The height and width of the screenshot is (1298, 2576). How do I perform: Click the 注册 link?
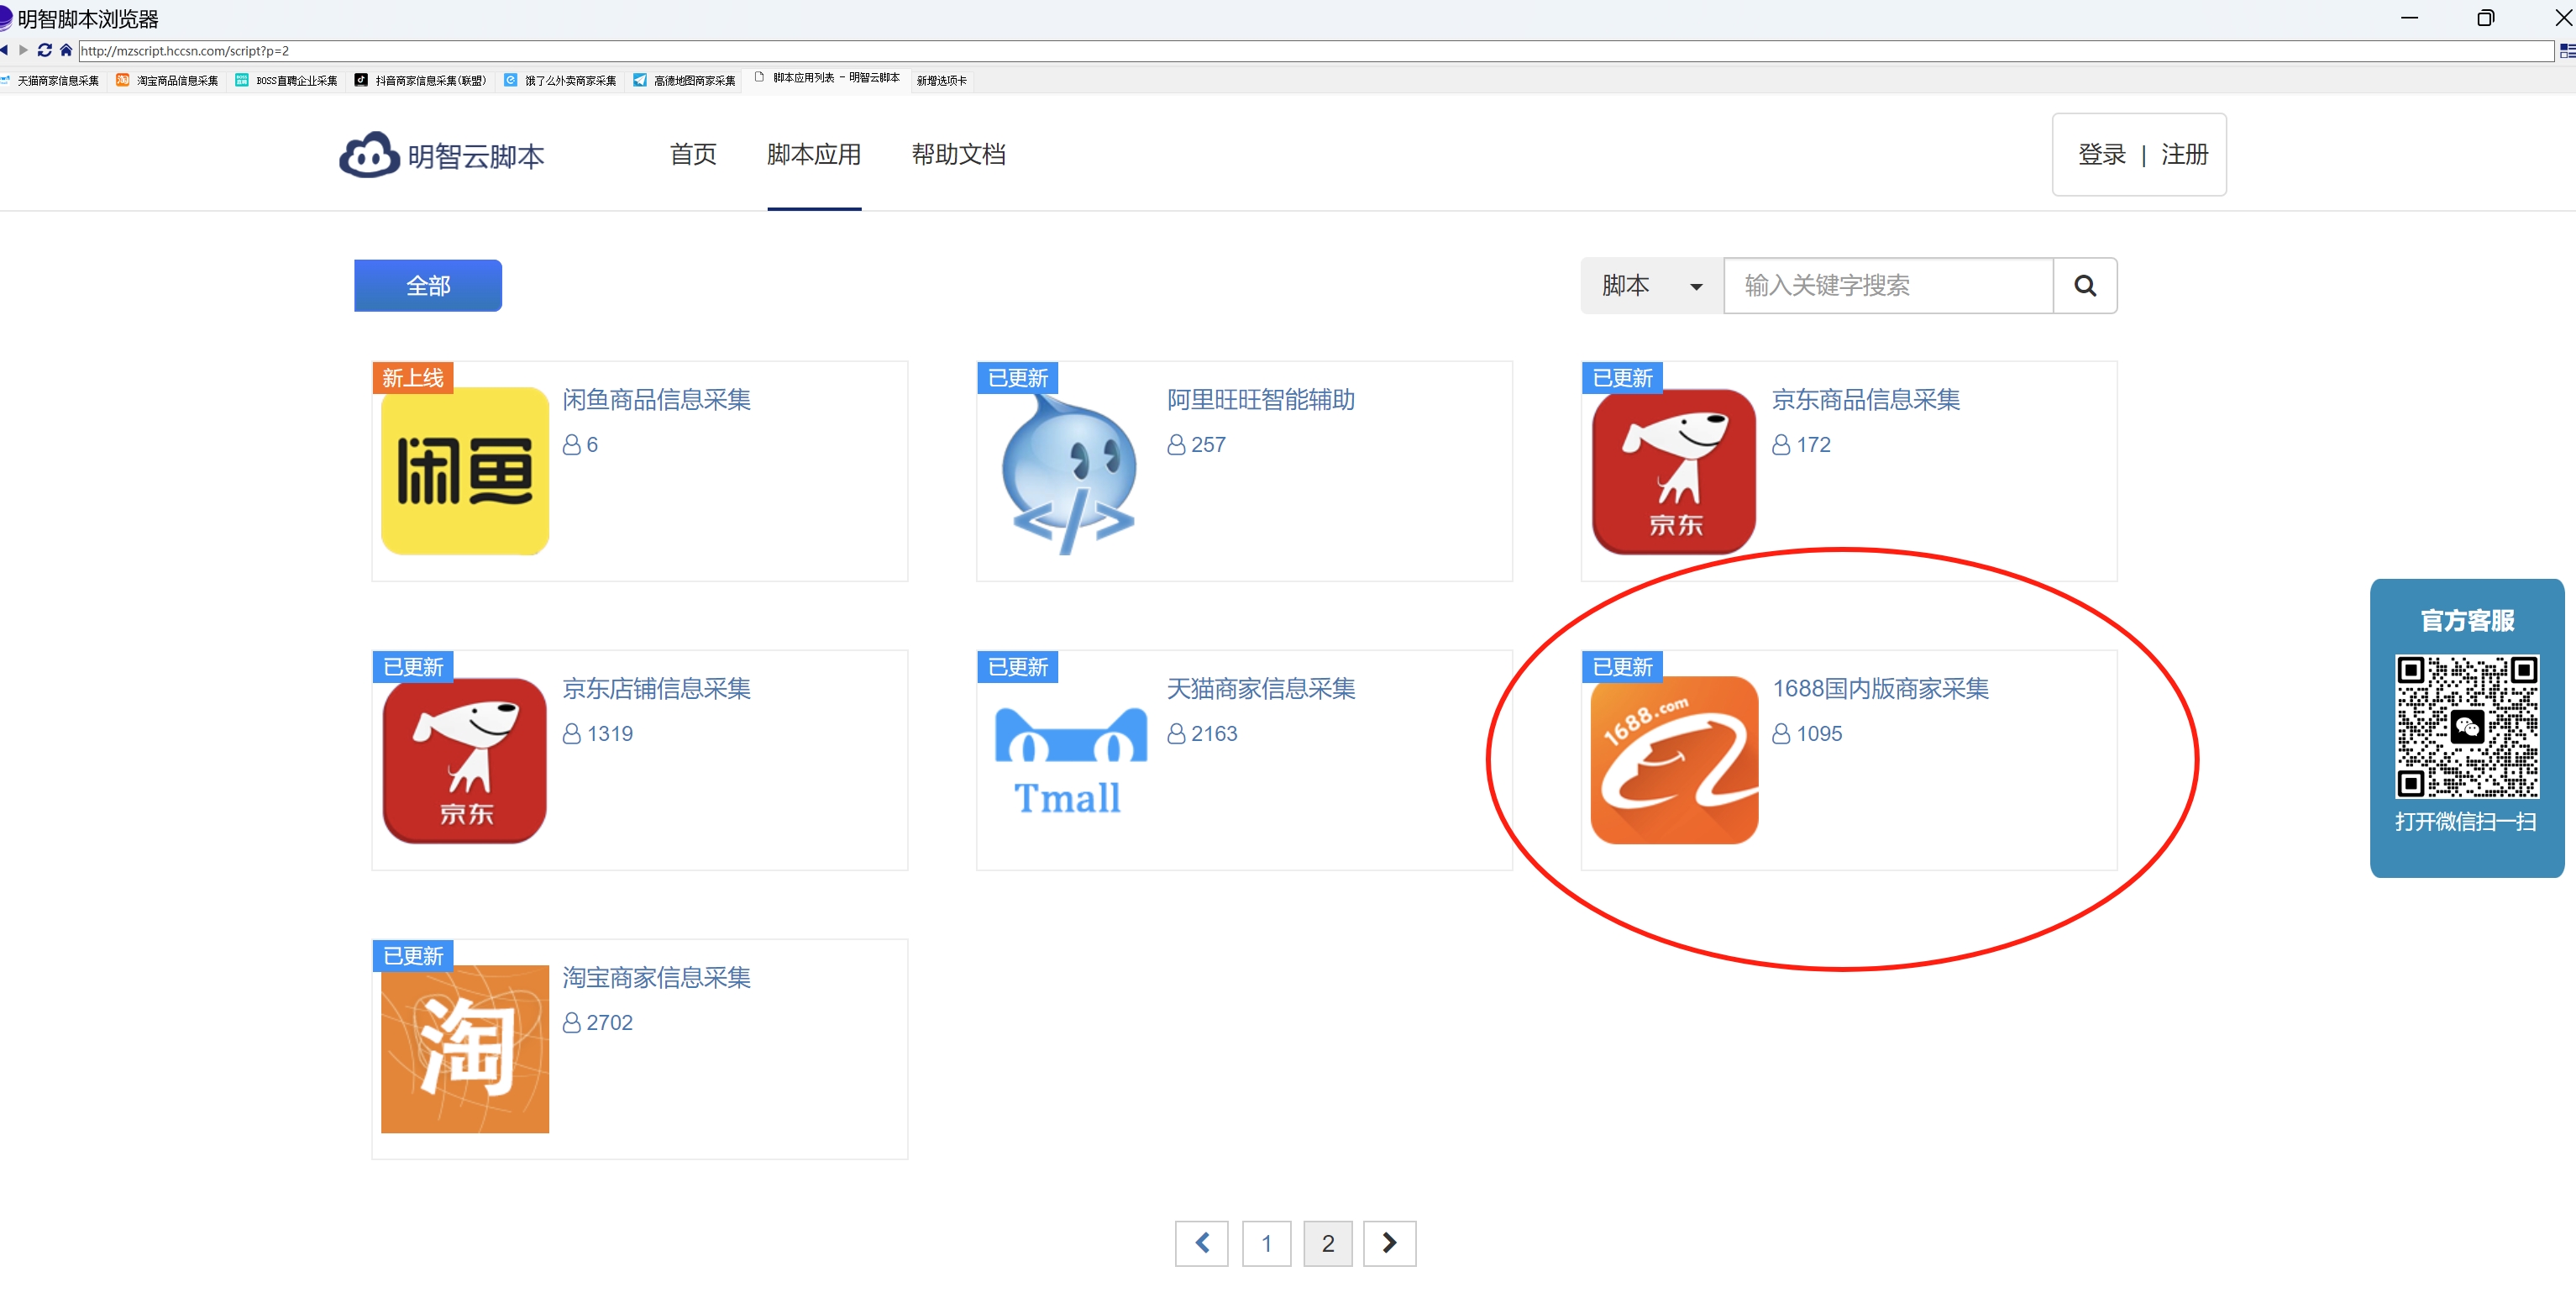2184,155
